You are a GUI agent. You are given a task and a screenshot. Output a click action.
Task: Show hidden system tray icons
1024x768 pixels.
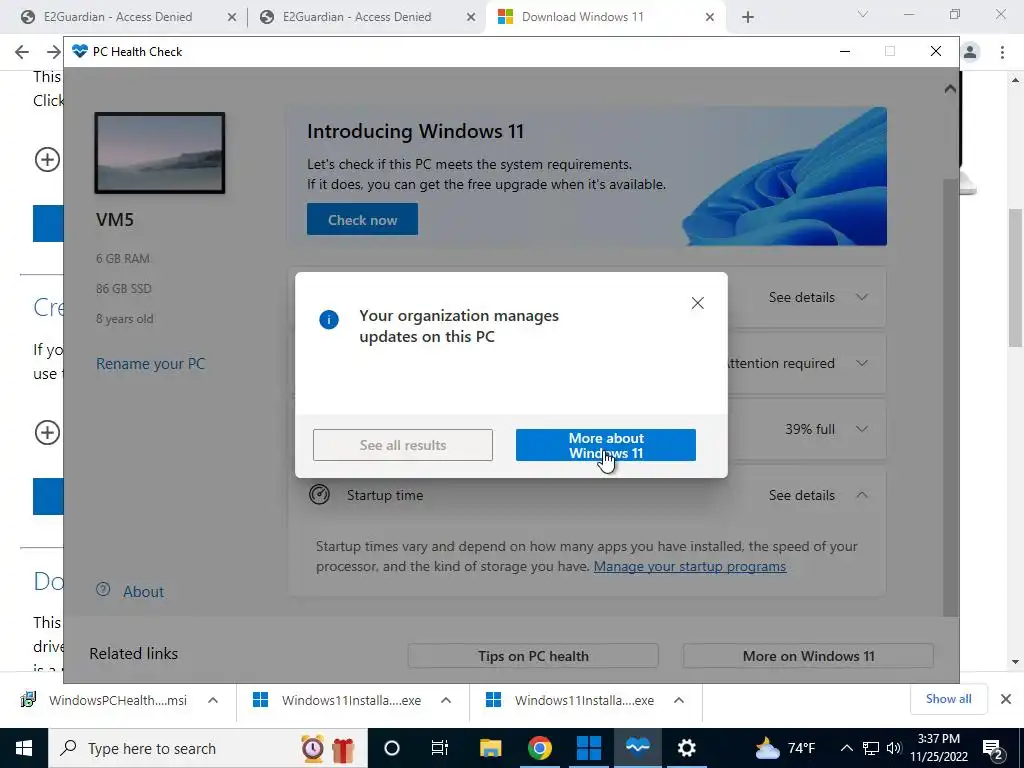846,748
